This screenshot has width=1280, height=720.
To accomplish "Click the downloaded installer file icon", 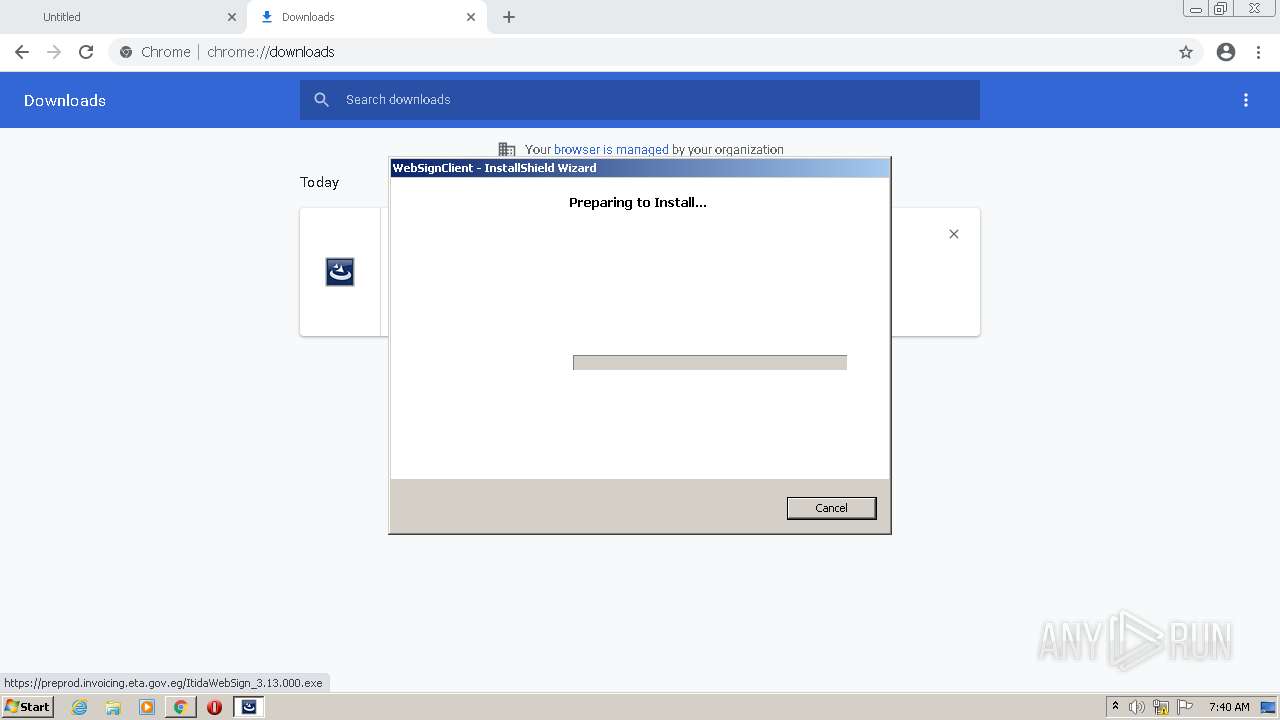I will [340, 272].
